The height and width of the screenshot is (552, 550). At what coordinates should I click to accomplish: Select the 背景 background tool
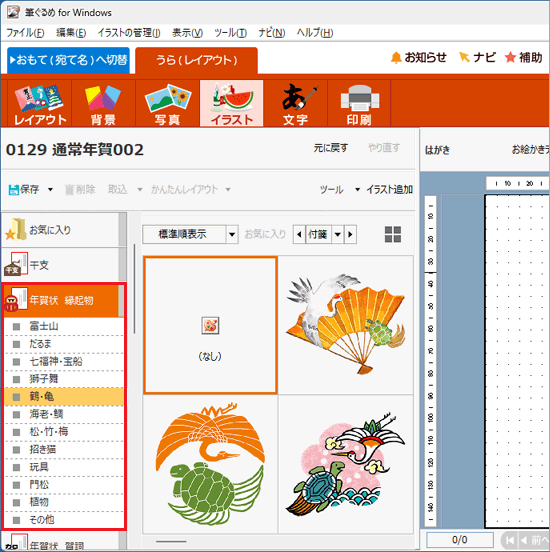(x=103, y=104)
